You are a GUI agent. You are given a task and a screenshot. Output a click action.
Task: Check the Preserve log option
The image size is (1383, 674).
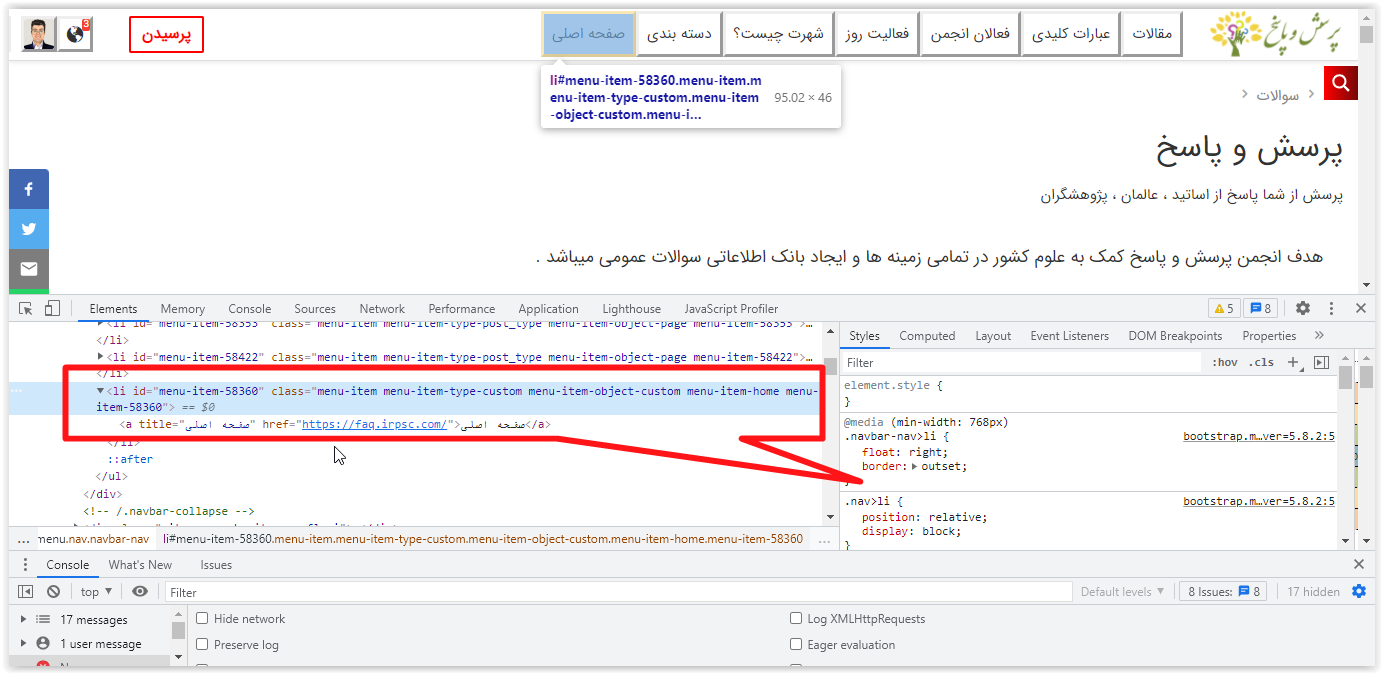(203, 645)
